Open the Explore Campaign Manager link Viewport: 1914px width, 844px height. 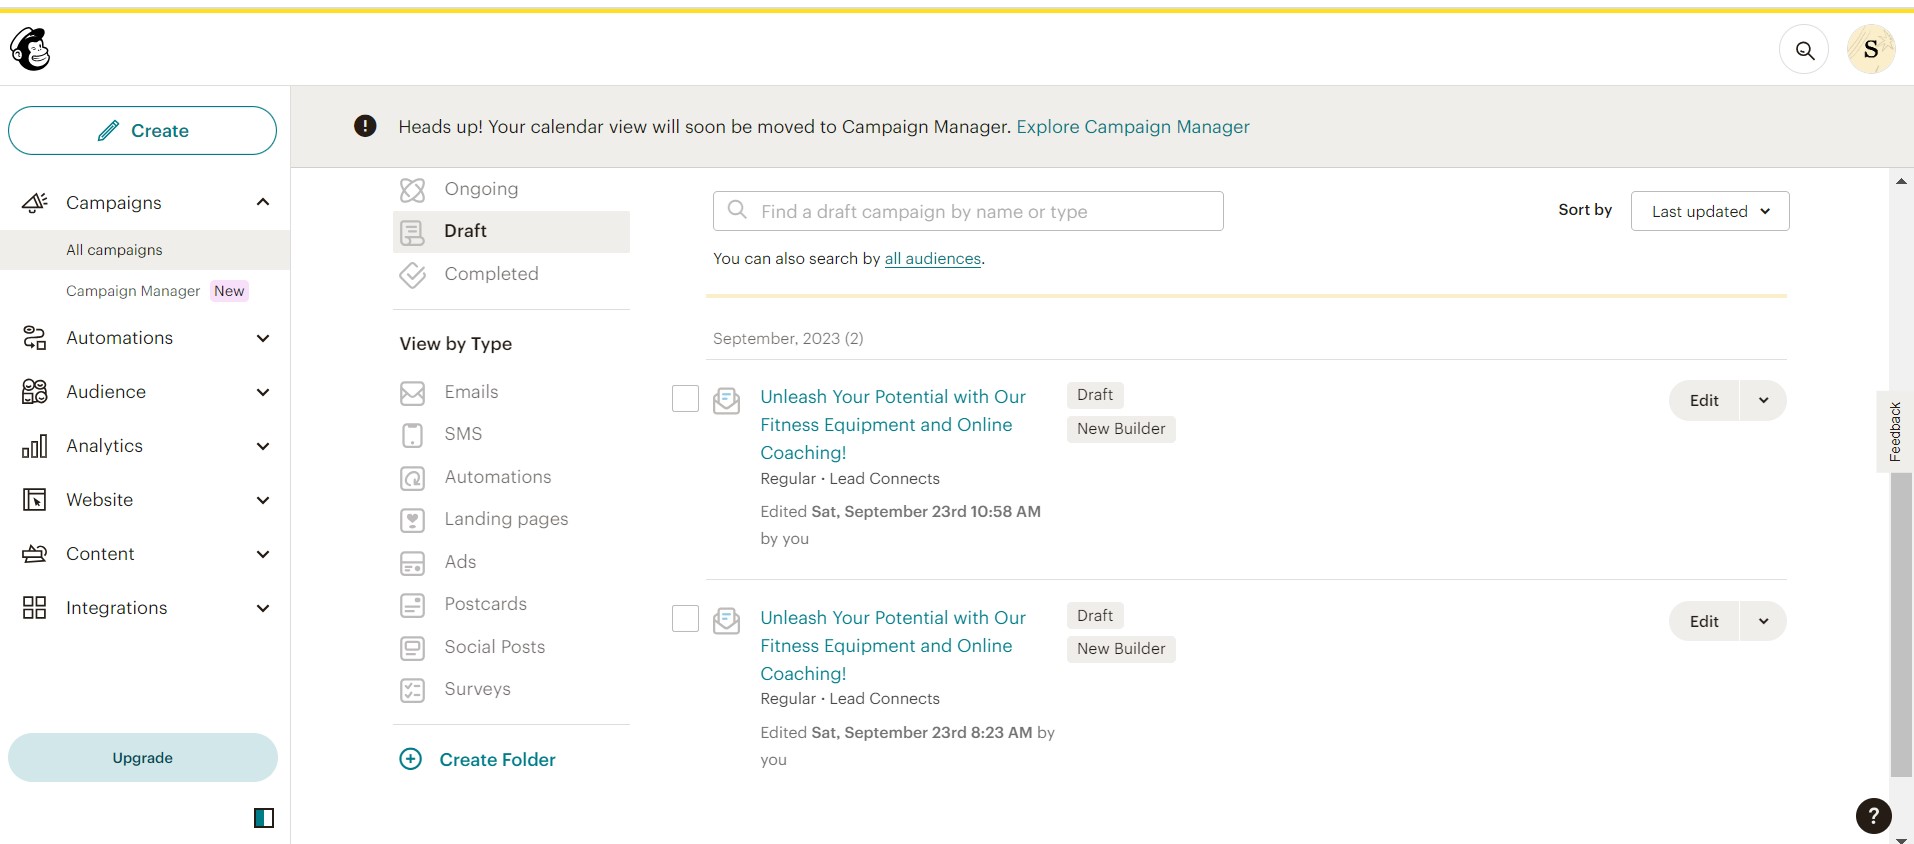1132,127
